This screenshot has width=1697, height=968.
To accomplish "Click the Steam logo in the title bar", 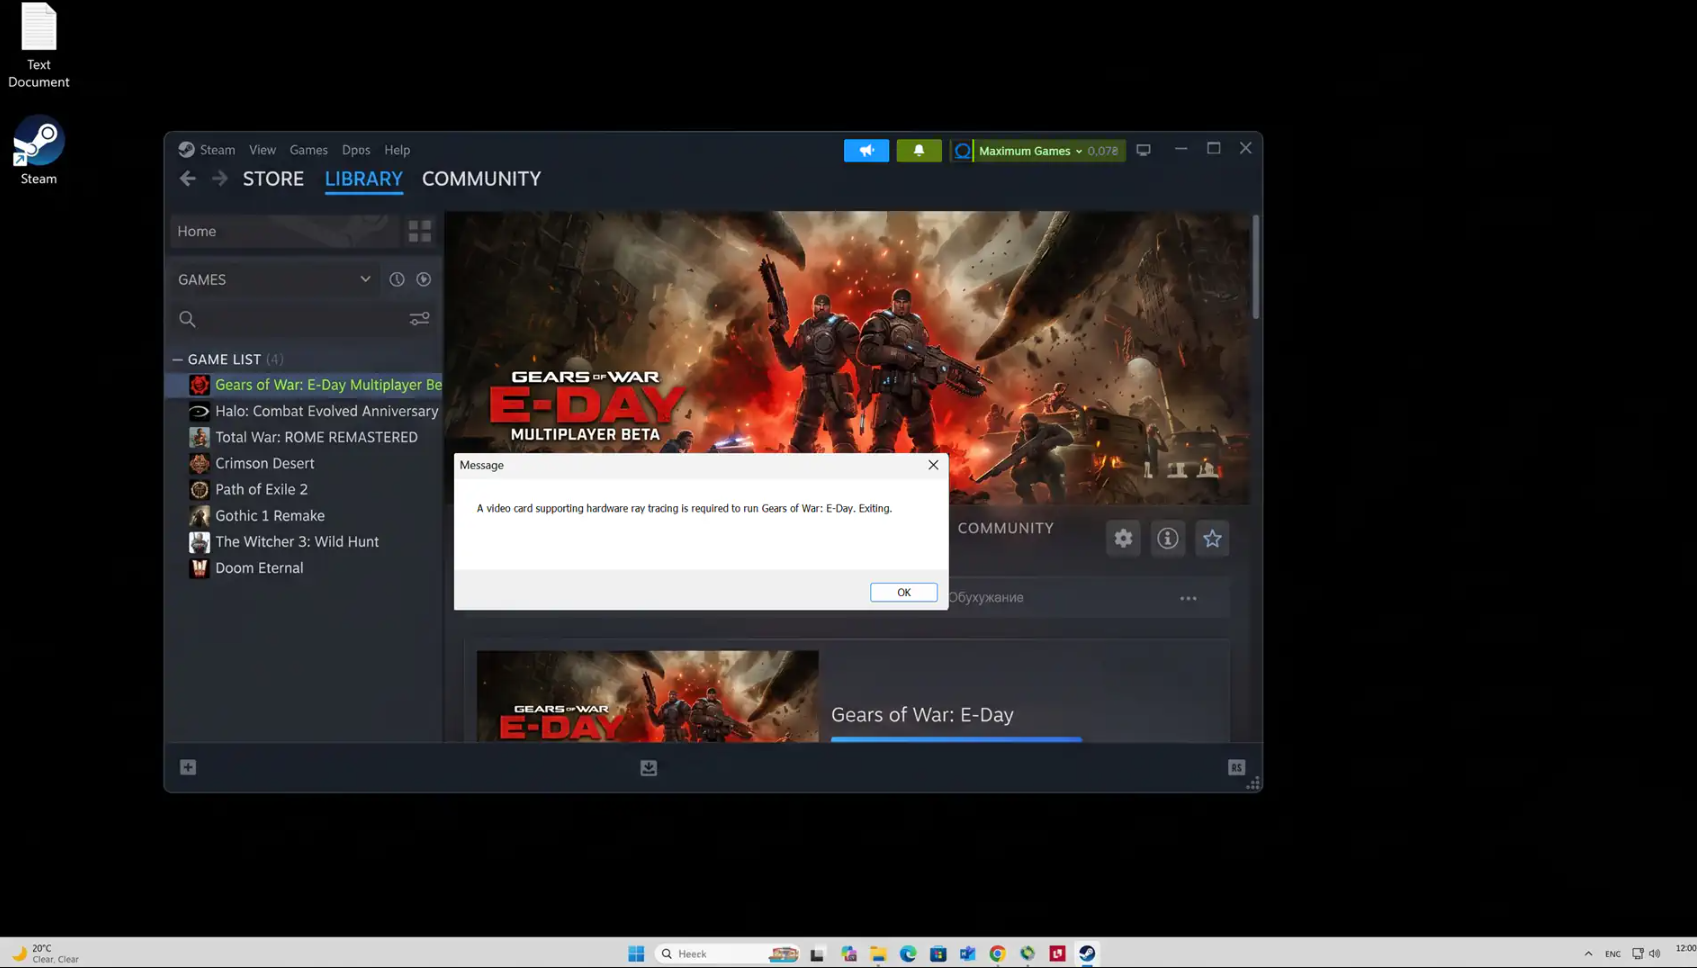I will (186, 150).
